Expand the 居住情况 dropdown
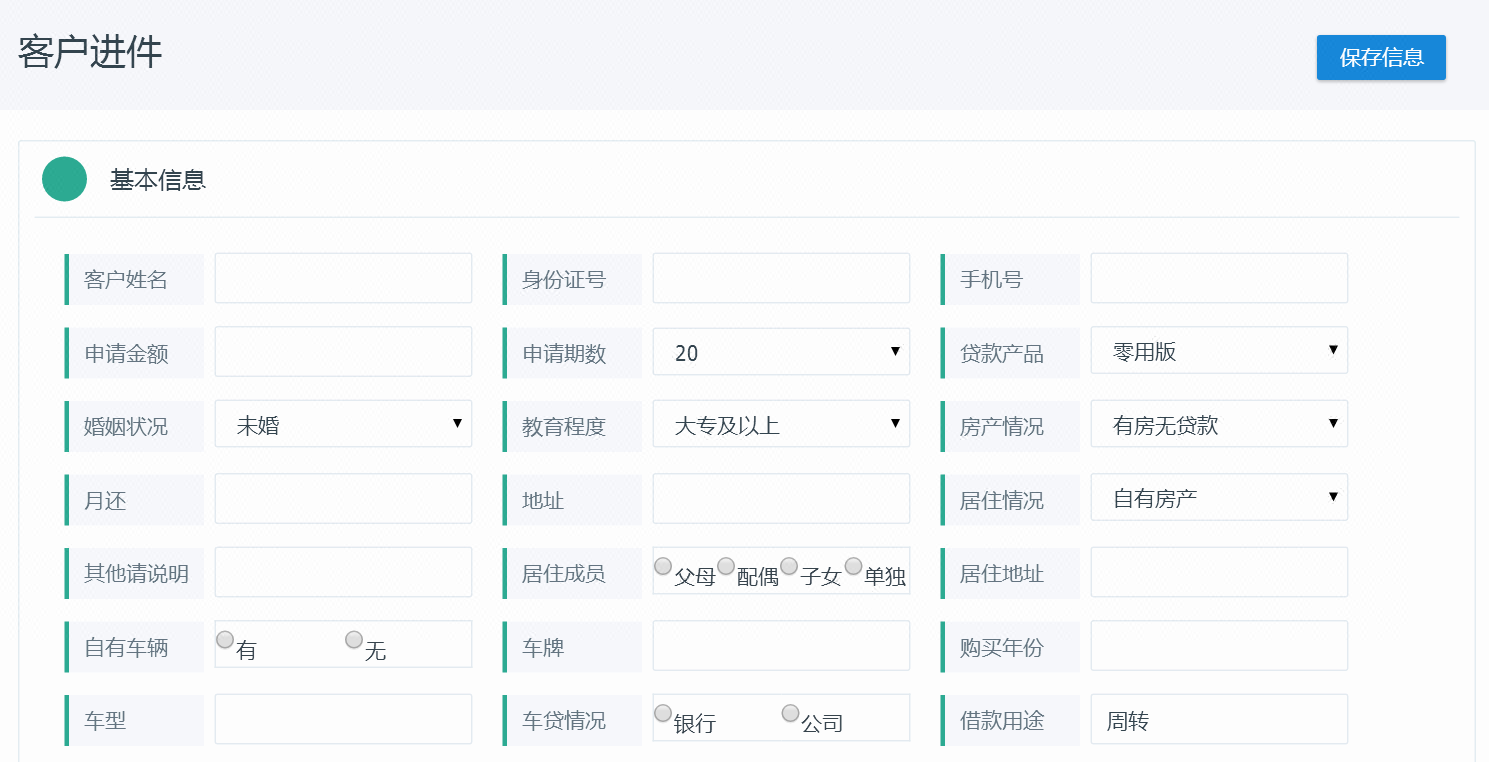The width and height of the screenshot is (1489, 762). click(1219, 498)
